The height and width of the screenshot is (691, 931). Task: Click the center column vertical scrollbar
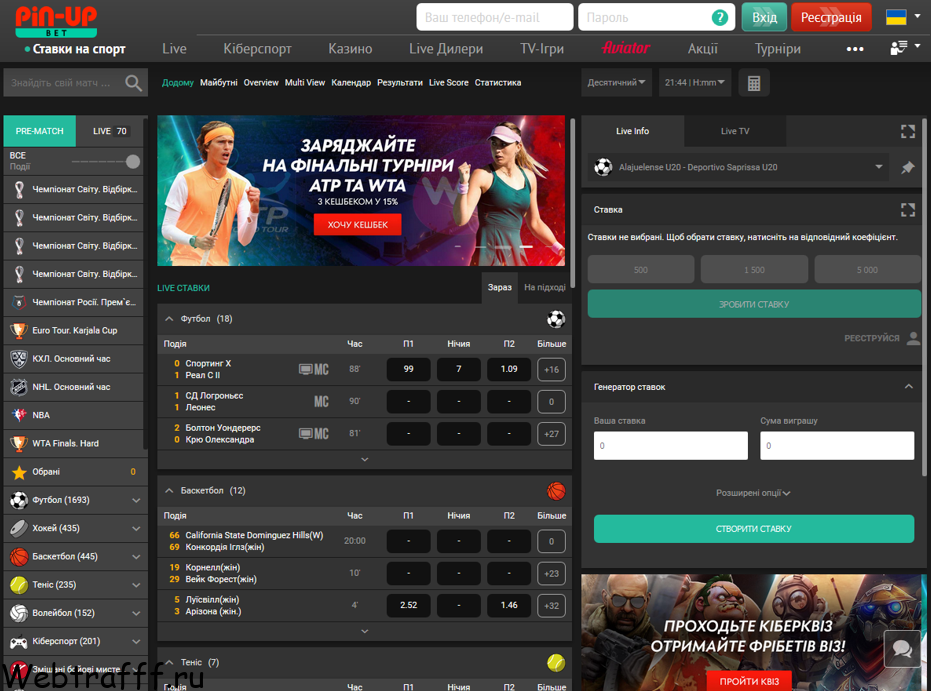[x=572, y=202]
